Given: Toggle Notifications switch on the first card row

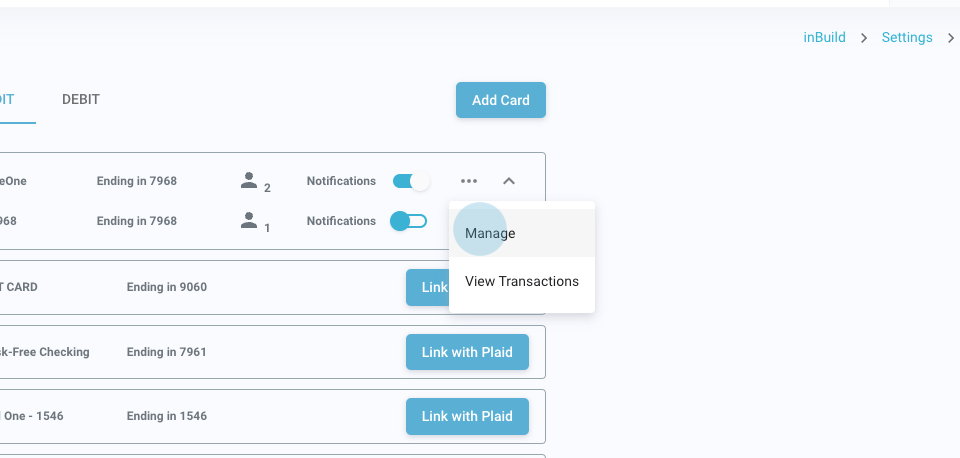Looking at the screenshot, I should click(x=411, y=181).
